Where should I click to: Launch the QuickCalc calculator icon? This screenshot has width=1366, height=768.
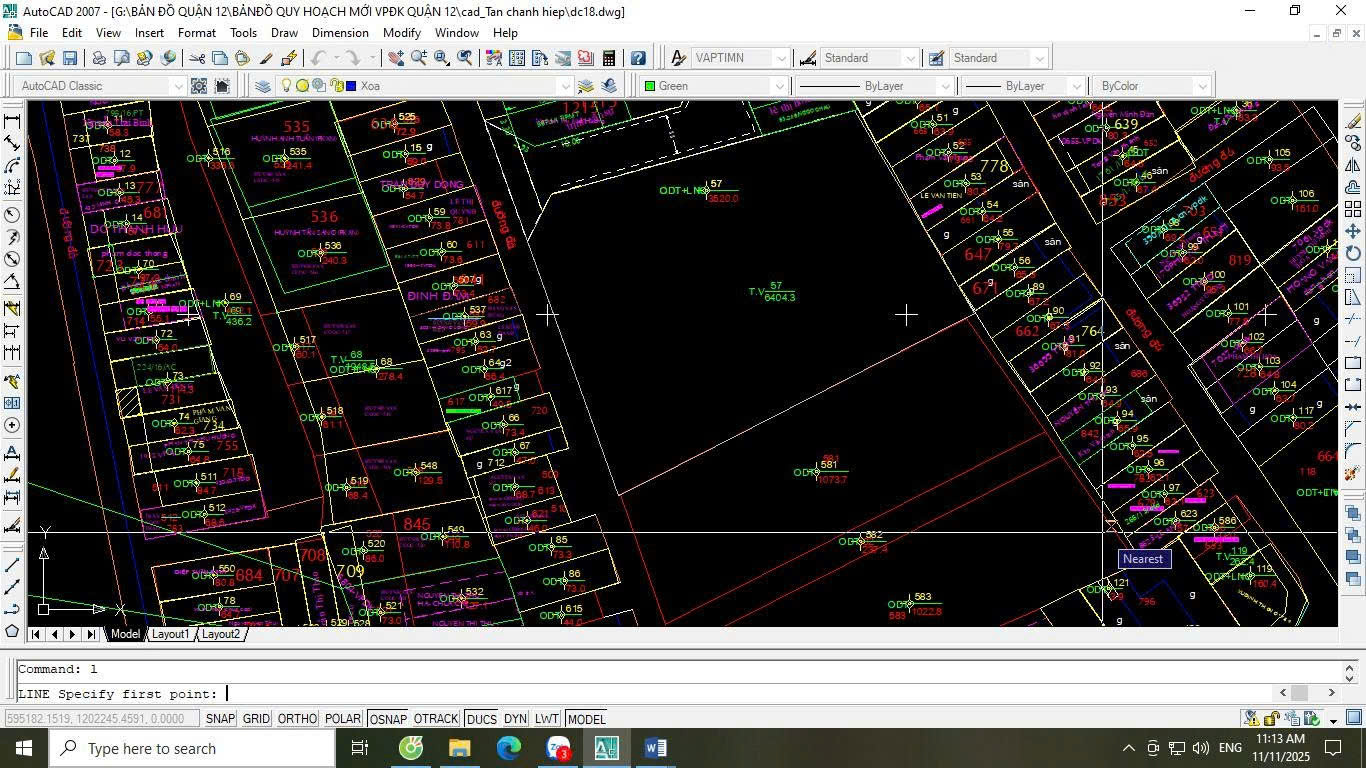[608, 59]
